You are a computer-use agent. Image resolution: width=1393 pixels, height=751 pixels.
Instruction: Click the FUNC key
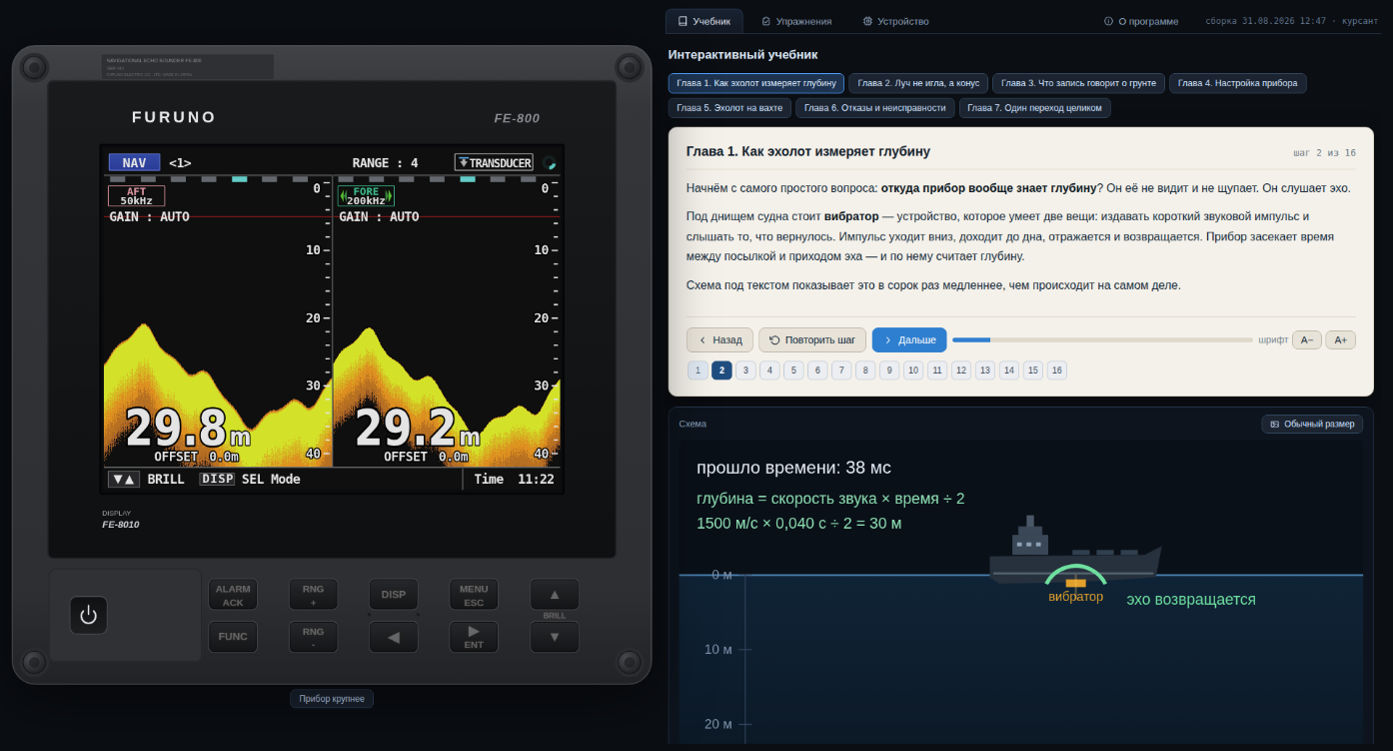(233, 637)
